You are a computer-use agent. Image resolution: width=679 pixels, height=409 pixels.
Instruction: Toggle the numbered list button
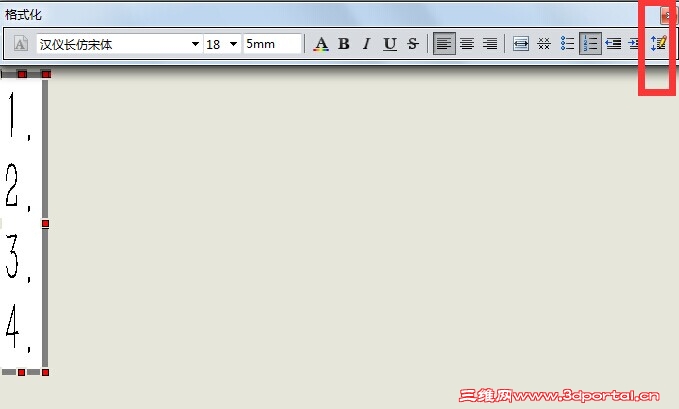pos(590,44)
